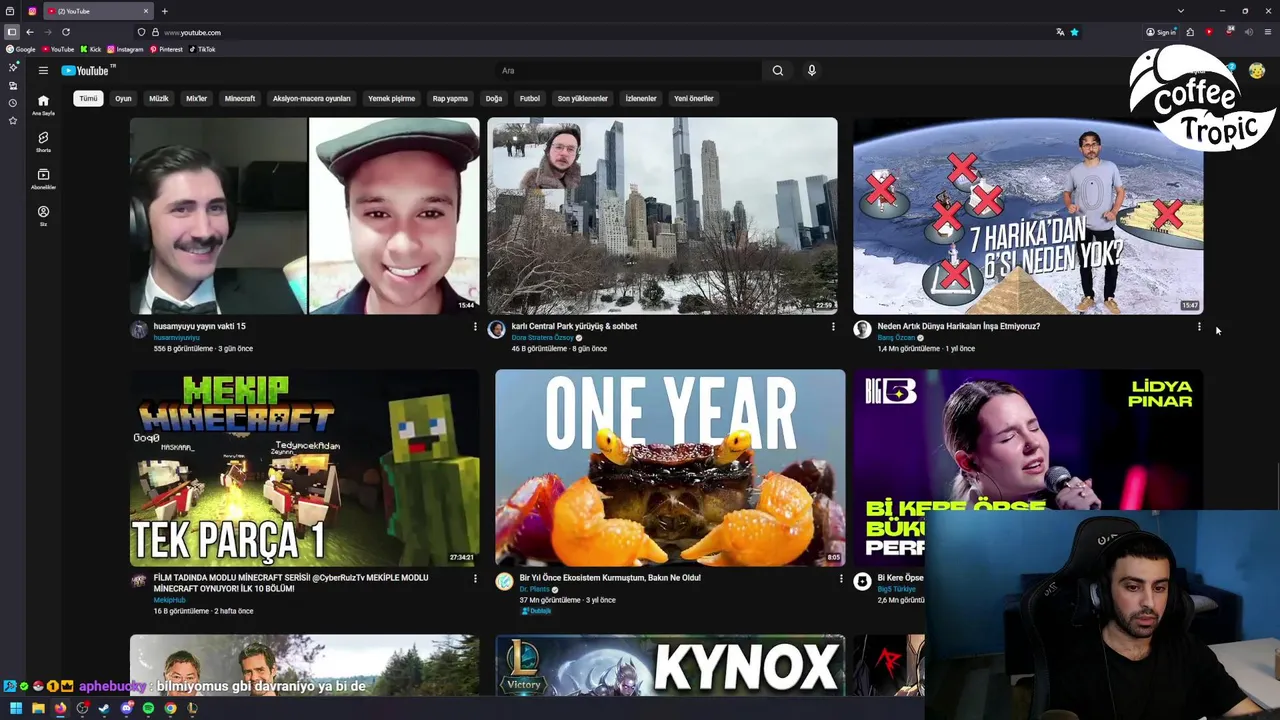The height and width of the screenshot is (720, 1280).
Task: Select the Minecraft filter chip
Action: coord(240,98)
